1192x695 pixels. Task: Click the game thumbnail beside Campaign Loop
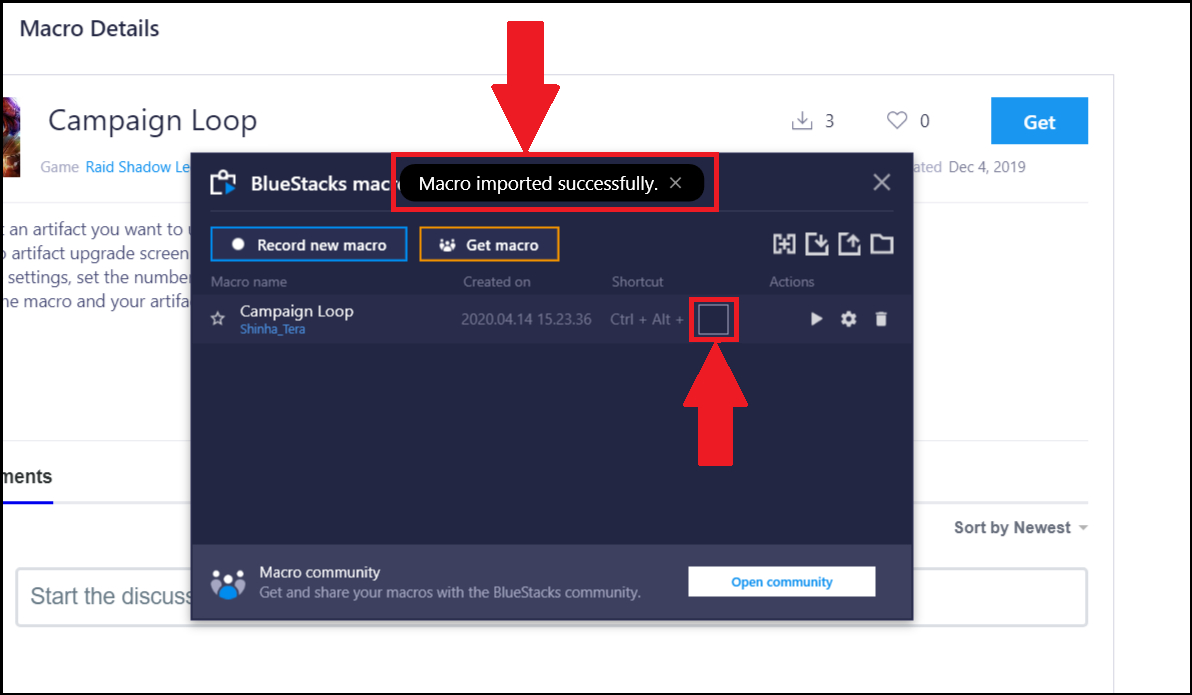click(11, 137)
